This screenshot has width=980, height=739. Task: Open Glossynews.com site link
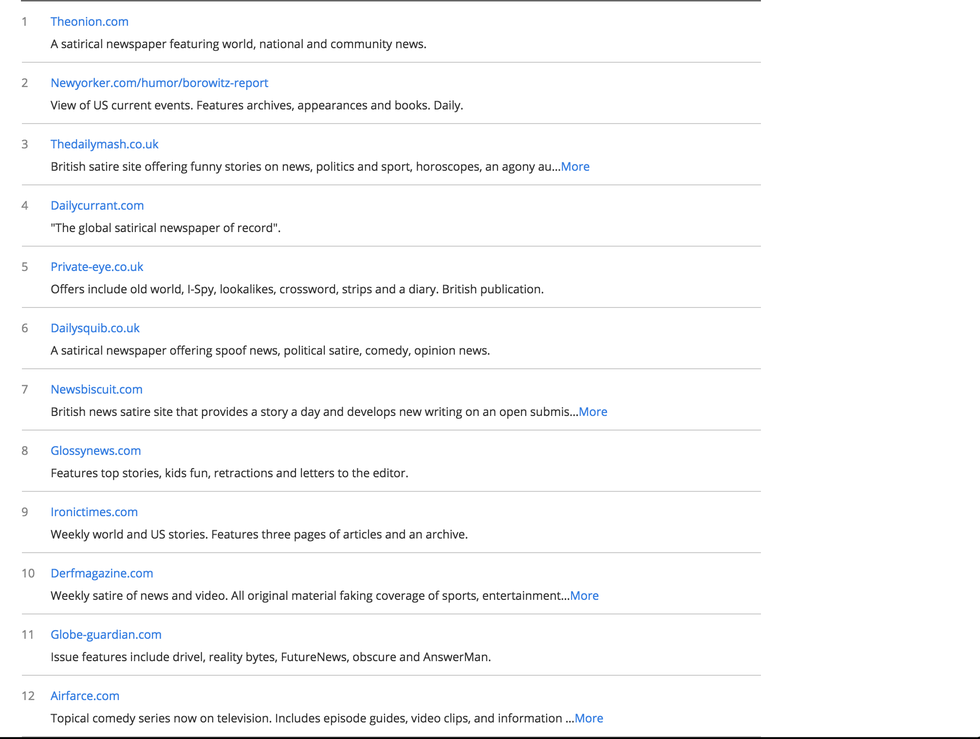pos(96,451)
